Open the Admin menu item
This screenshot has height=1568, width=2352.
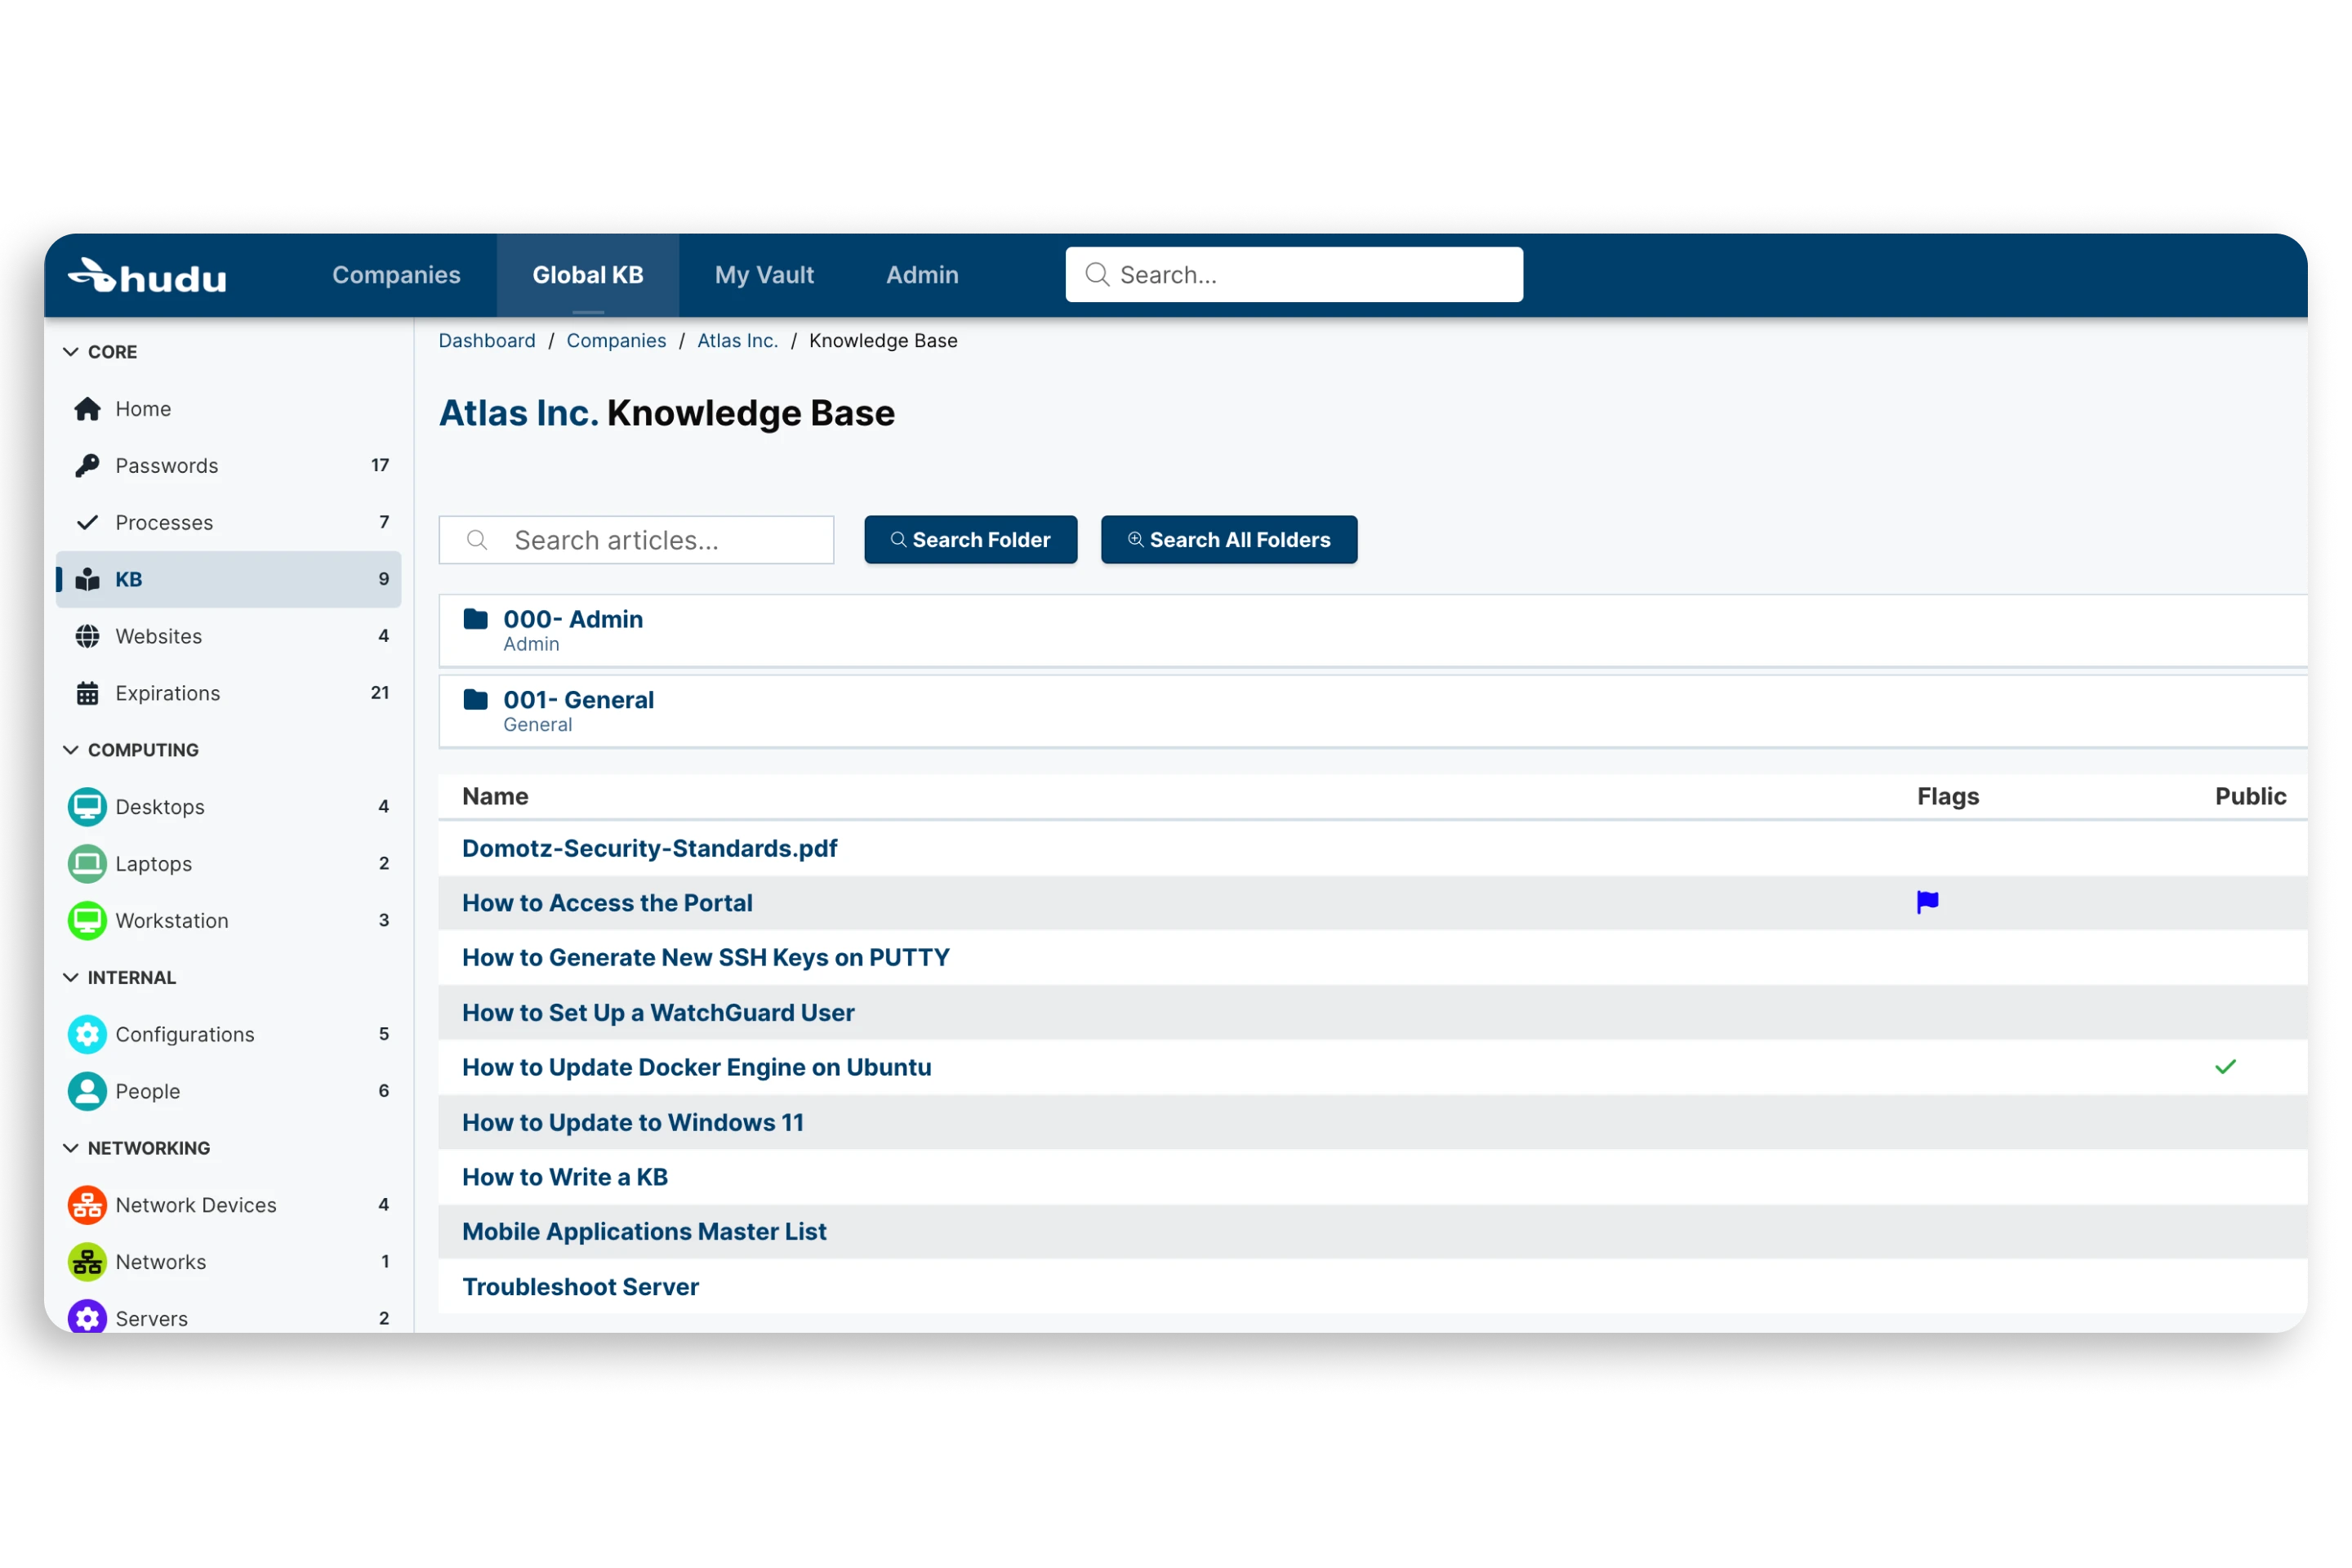pos(921,275)
